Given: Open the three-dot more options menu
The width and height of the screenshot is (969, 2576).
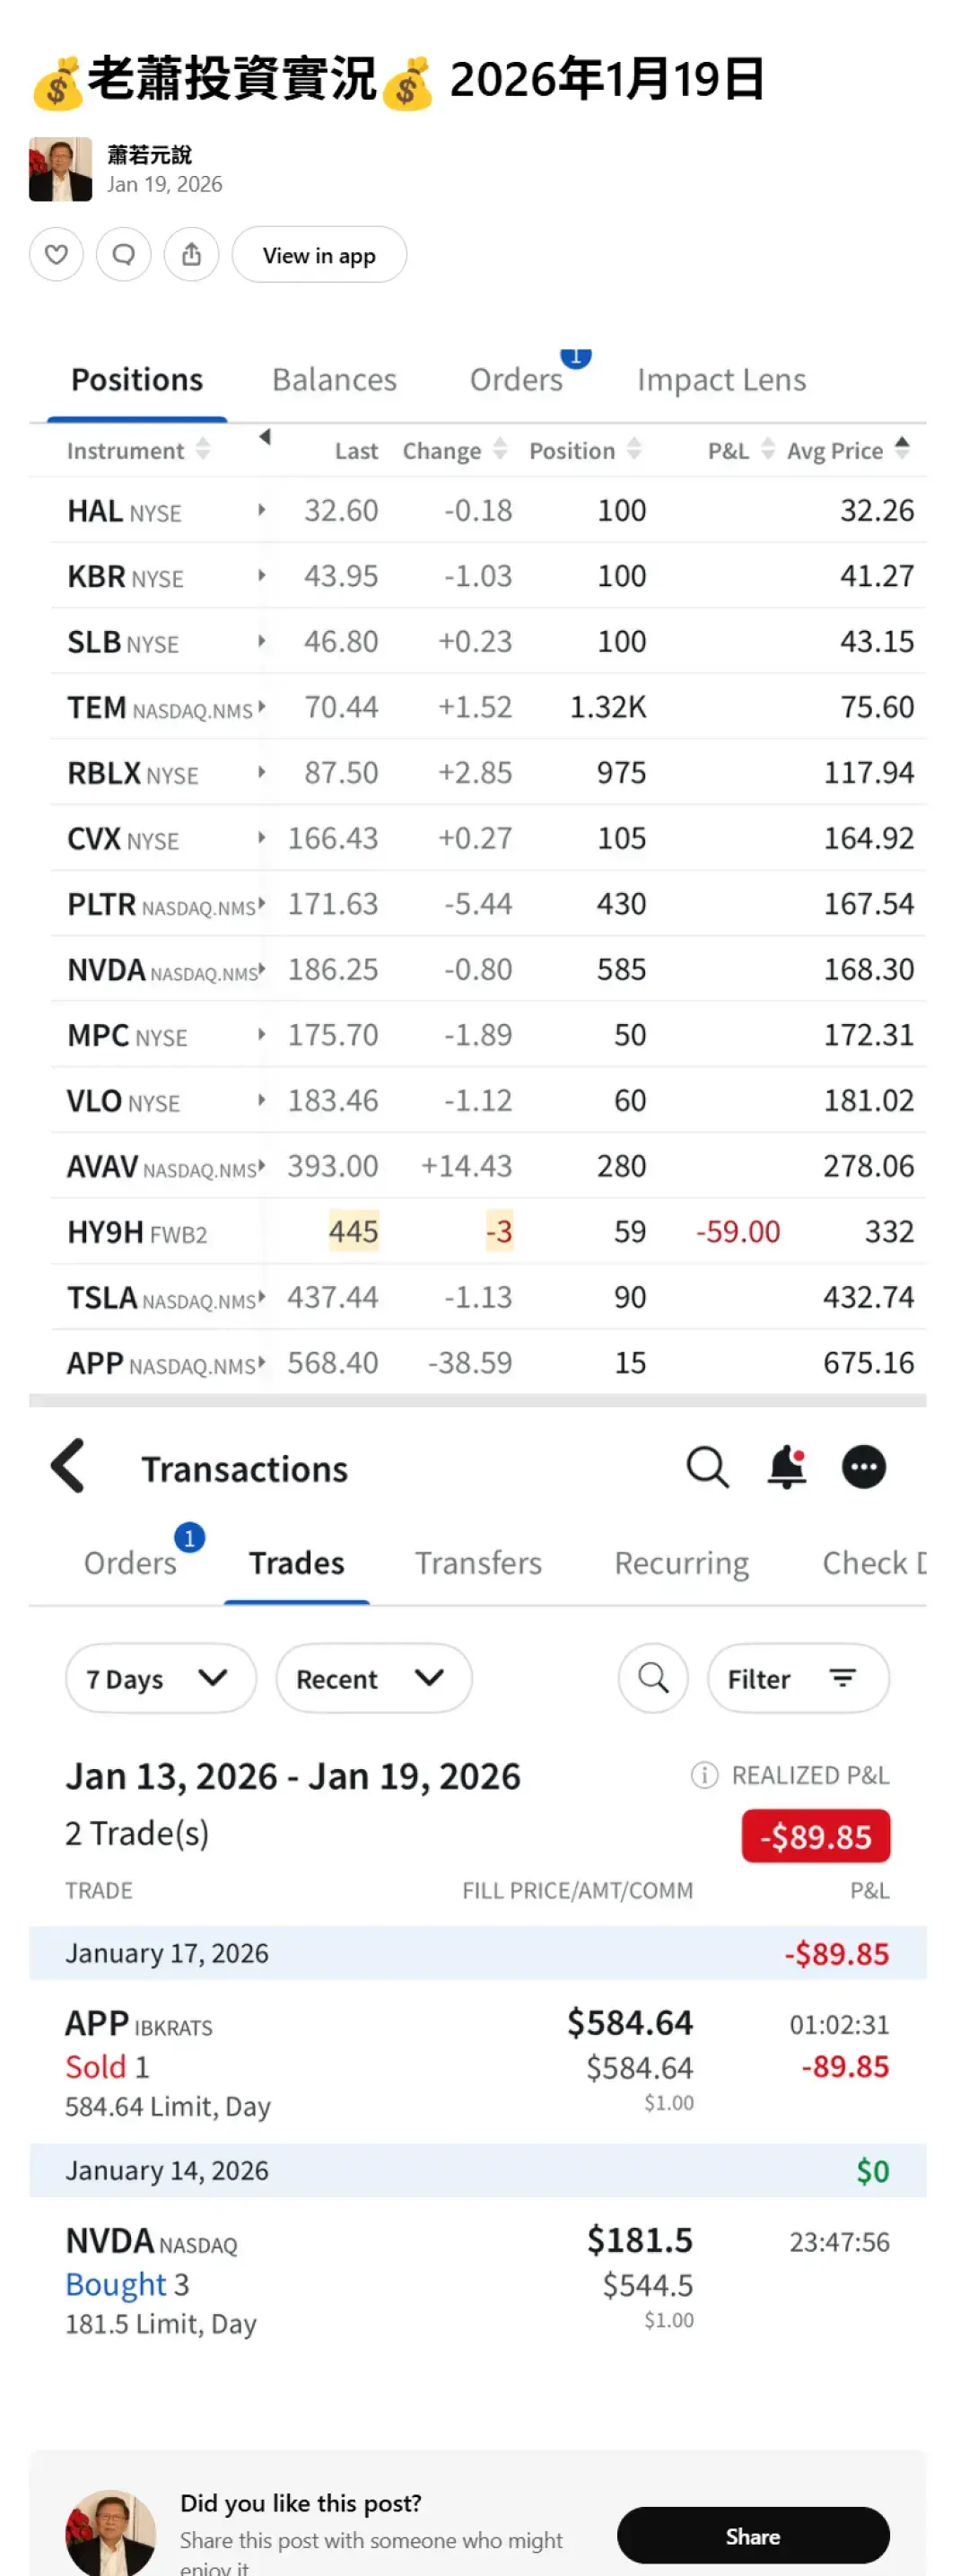Looking at the screenshot, I should tap(863, 1467).
